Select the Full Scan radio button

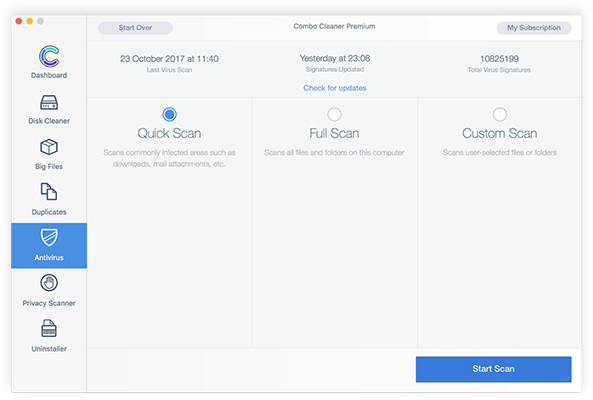pos(334,114)
